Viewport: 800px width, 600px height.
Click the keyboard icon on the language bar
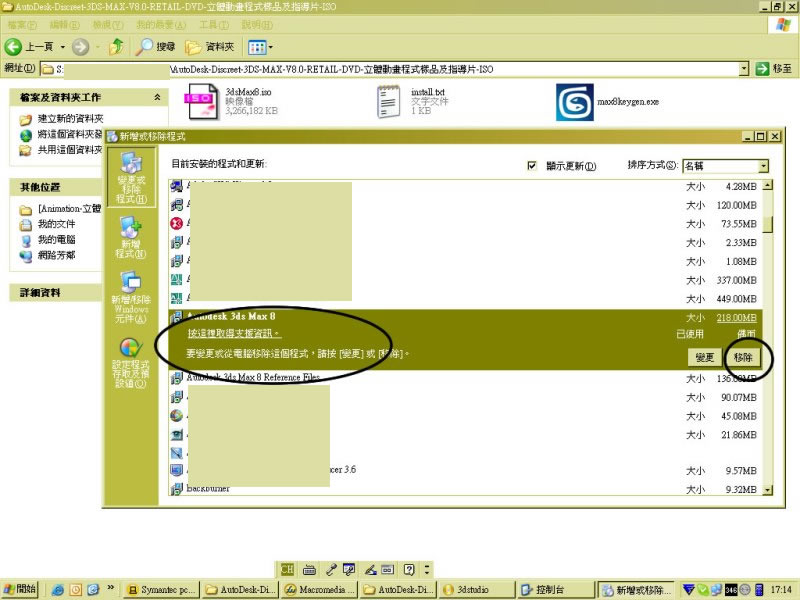[309, 569]
